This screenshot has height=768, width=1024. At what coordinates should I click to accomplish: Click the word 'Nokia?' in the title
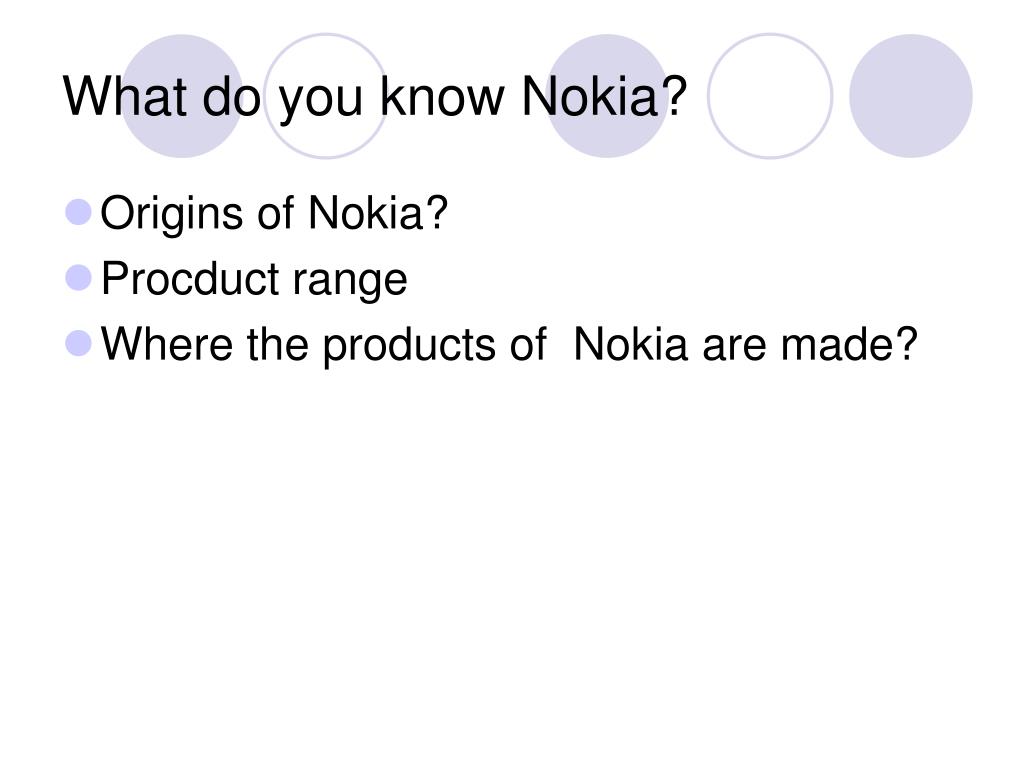point(604,97)
